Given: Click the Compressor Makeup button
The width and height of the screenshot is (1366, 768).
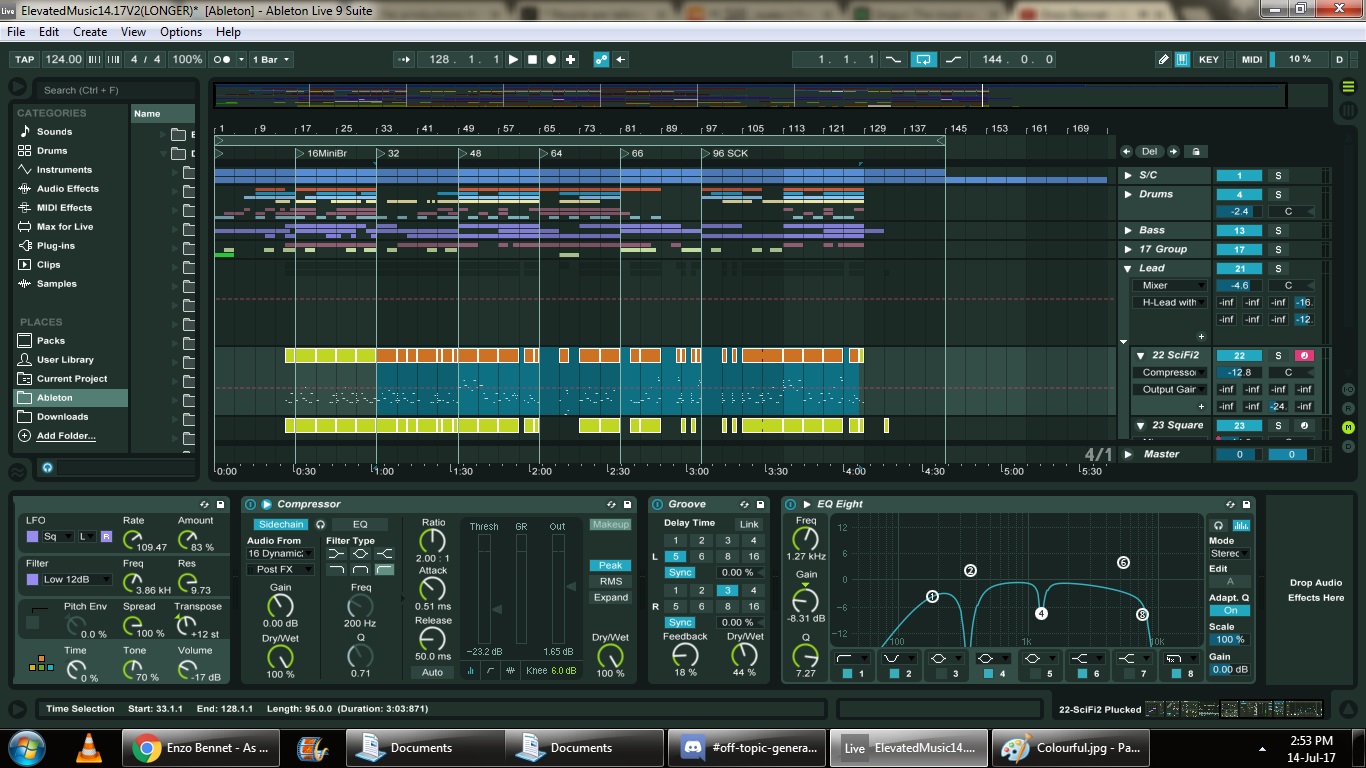Looking at the screenshot, I should pos(610,524).
